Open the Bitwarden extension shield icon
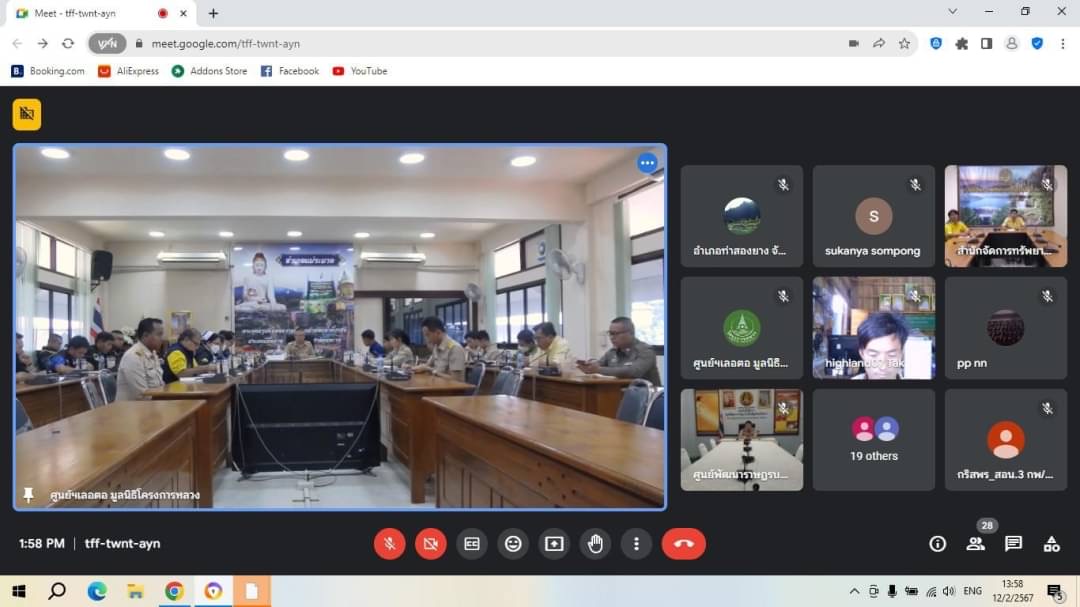The image size is (1080, 607). pyautogui.click(x=936, y=43)
